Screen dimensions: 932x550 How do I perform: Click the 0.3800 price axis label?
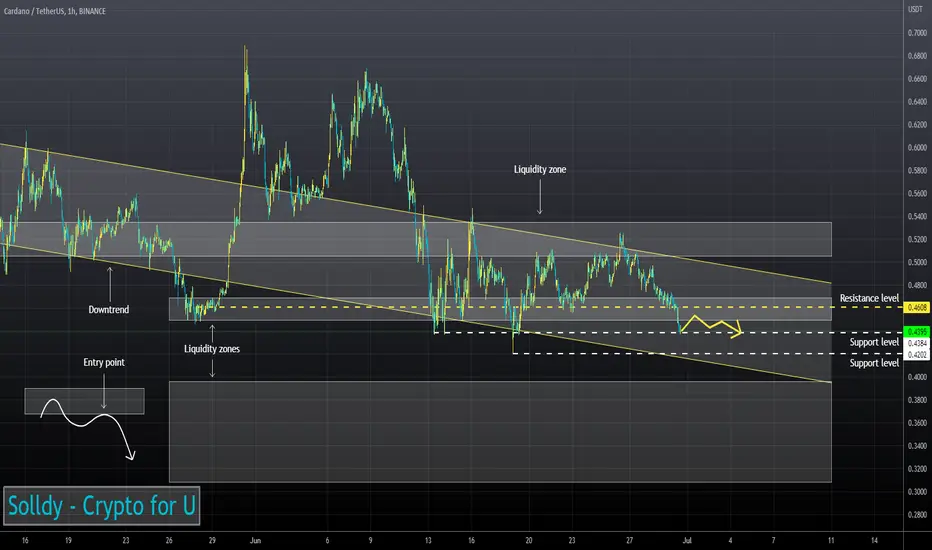click(917, 400)
